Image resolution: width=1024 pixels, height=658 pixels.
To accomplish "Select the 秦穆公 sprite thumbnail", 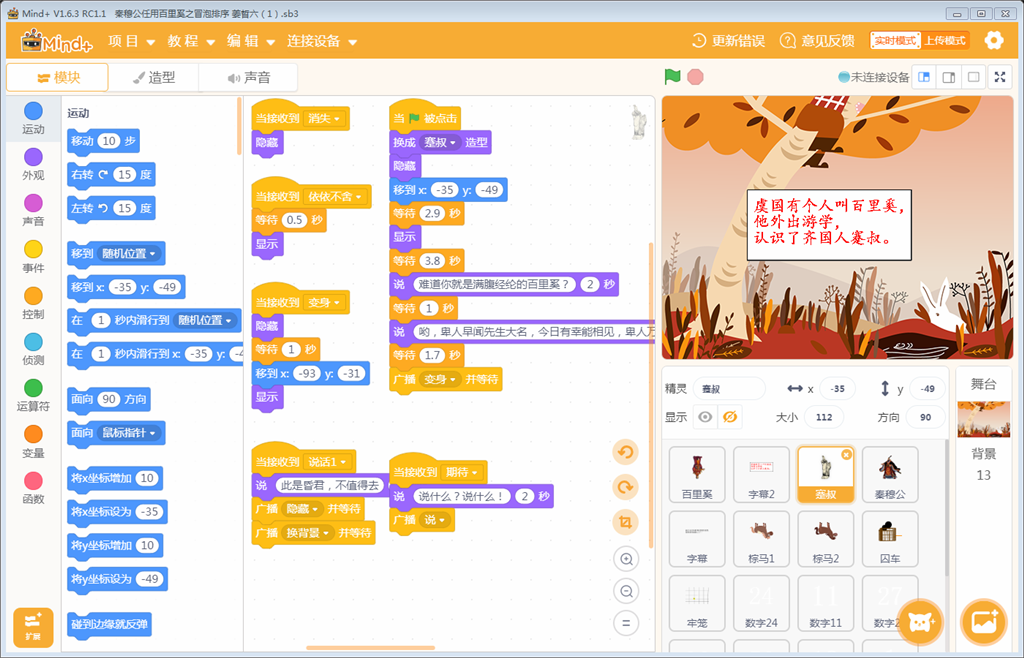I will pyautogui.click(x=889, y=475).
